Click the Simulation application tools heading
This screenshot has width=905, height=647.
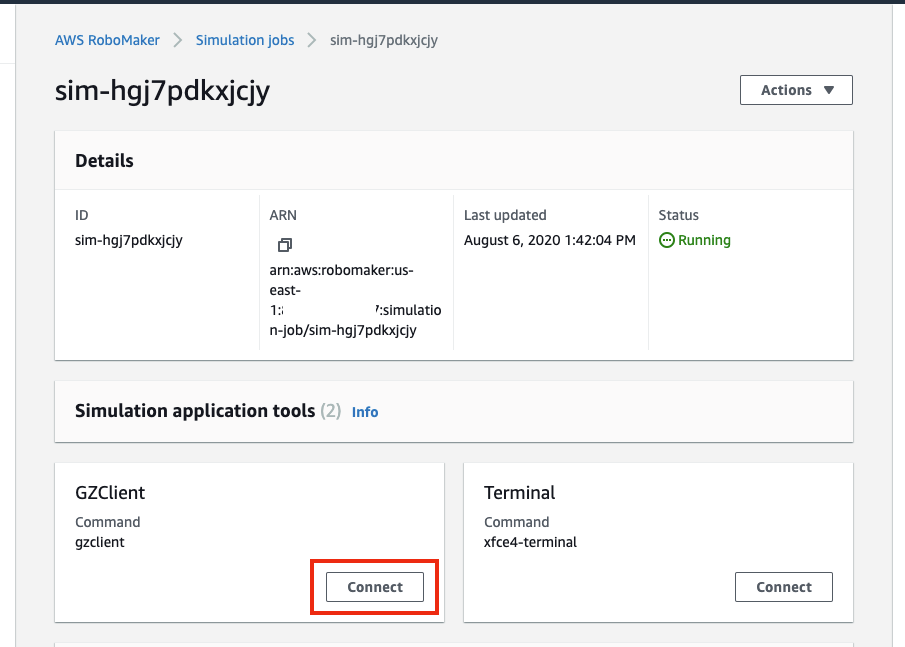(195, 411)
